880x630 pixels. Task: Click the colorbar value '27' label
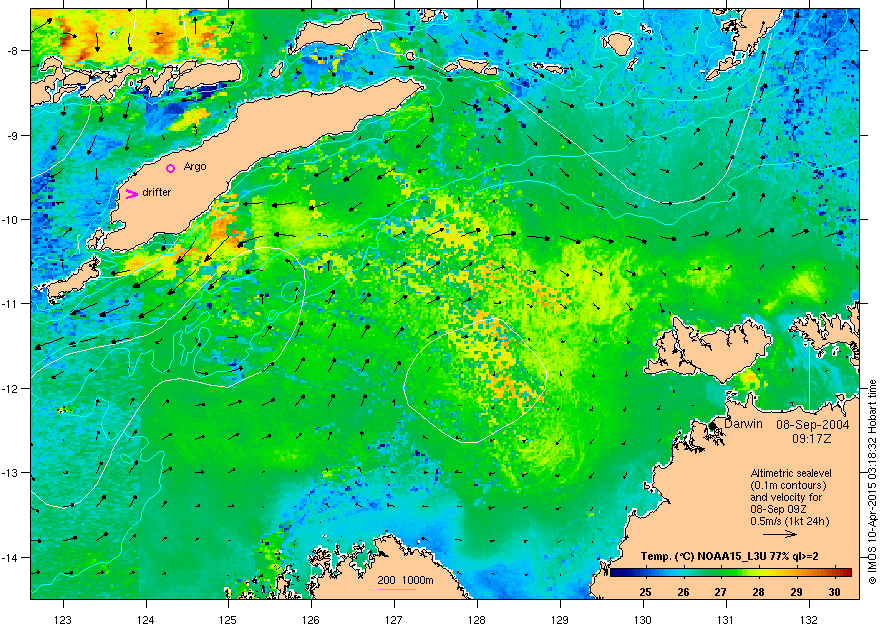[721, 592]
